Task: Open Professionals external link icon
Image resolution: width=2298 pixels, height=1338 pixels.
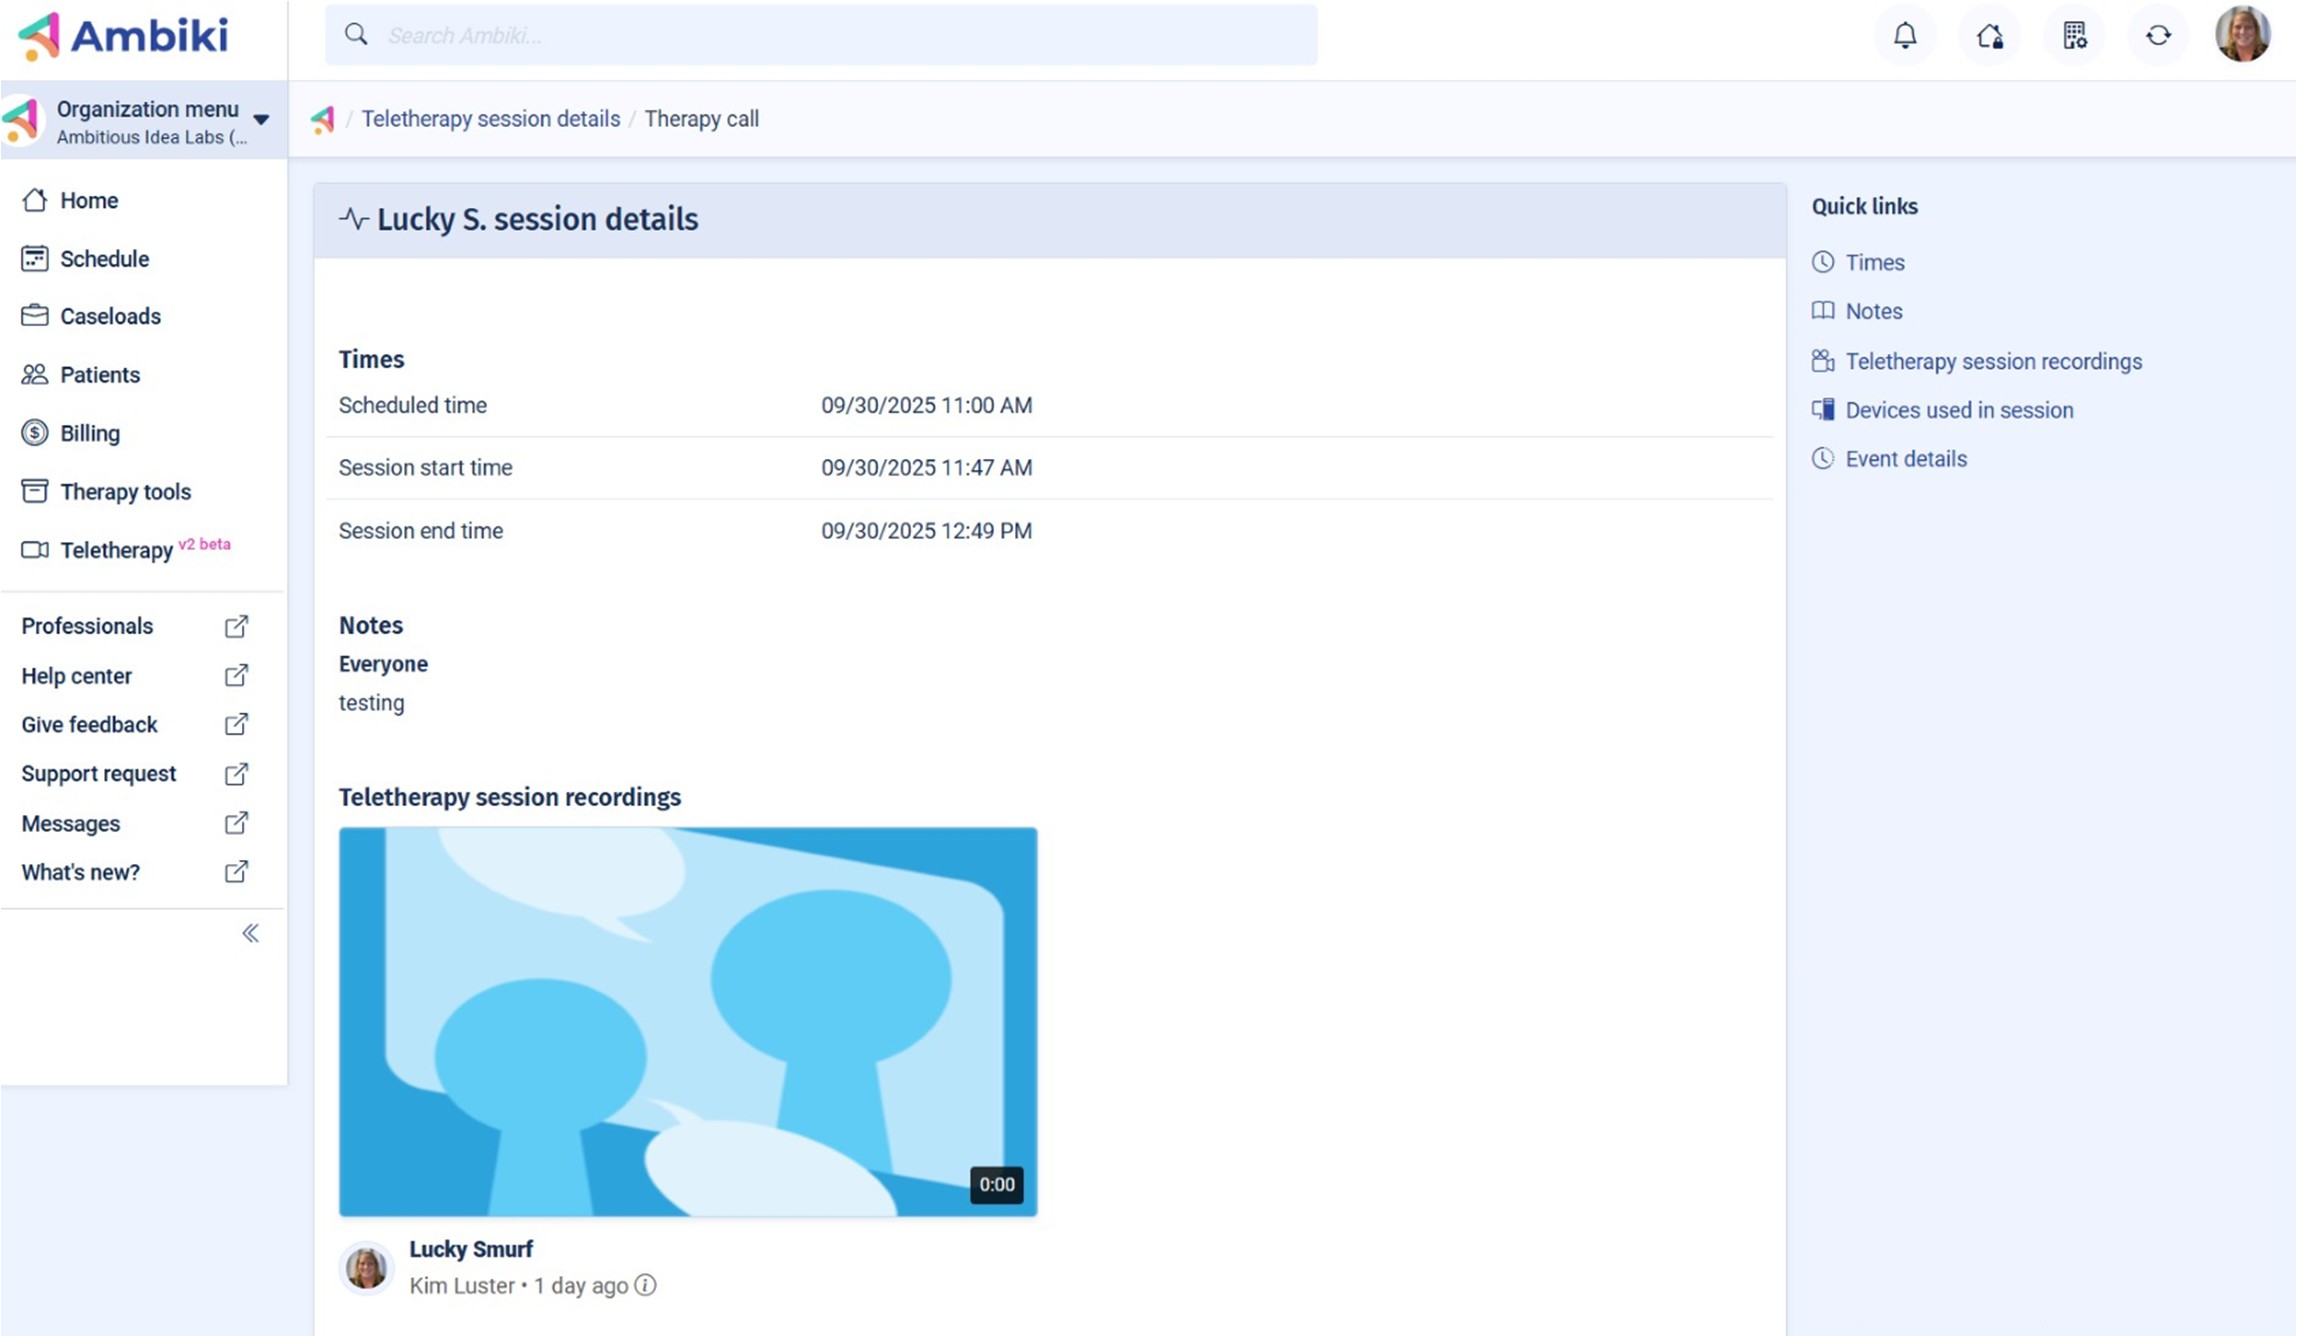Action: click(x=236, y=627)
